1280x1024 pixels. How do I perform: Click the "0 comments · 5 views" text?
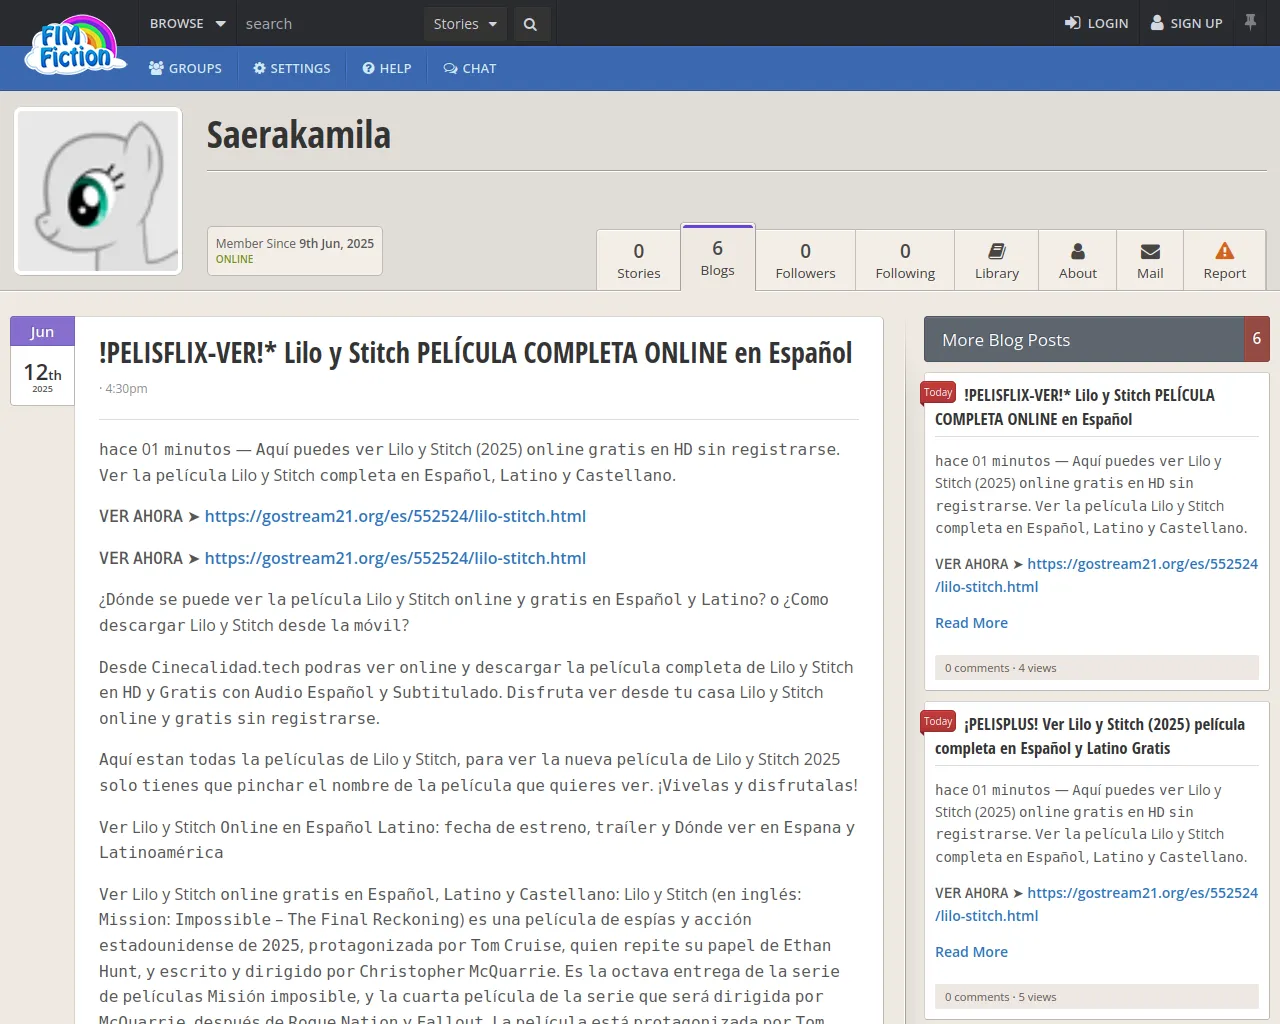tap(1000, 997)
